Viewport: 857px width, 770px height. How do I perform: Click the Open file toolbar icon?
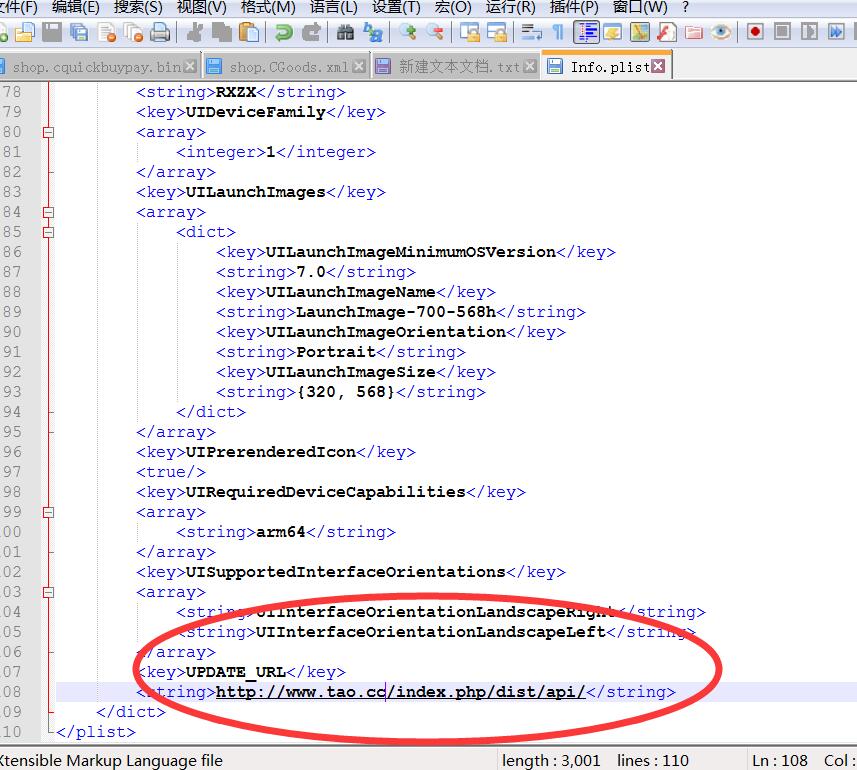25,32
